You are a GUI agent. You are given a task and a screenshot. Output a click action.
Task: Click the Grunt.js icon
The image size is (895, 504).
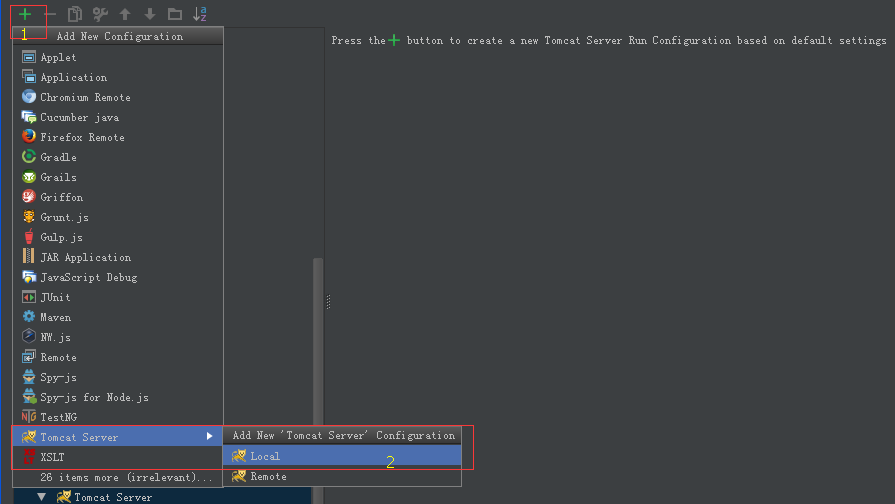pos(29,216)
